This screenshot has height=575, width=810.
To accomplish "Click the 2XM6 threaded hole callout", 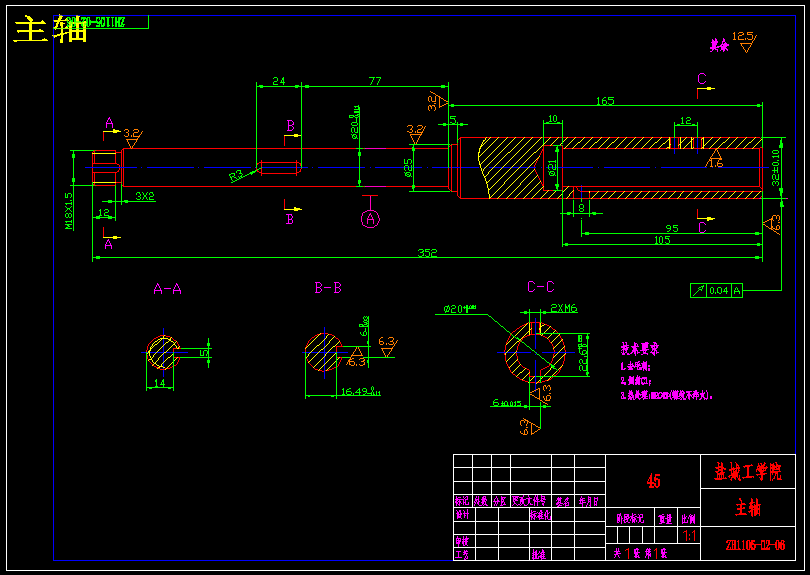I will (x=564, y=308).
